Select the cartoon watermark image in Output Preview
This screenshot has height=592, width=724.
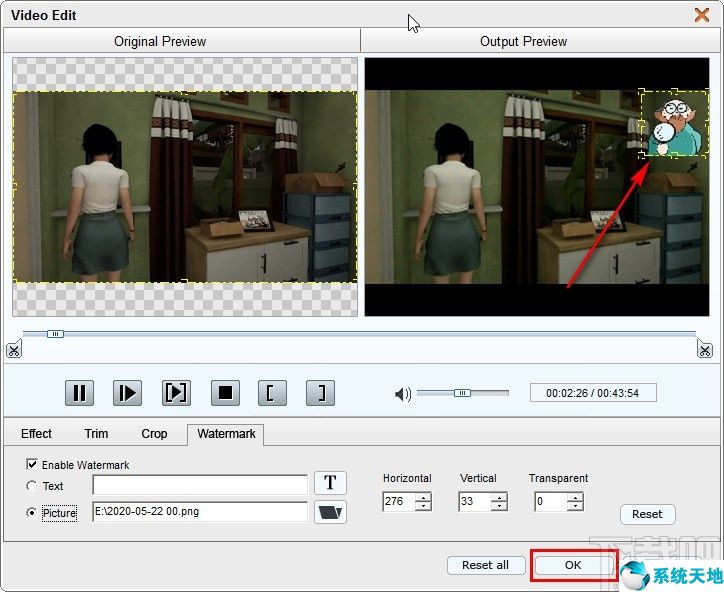[x=674, y=124]
